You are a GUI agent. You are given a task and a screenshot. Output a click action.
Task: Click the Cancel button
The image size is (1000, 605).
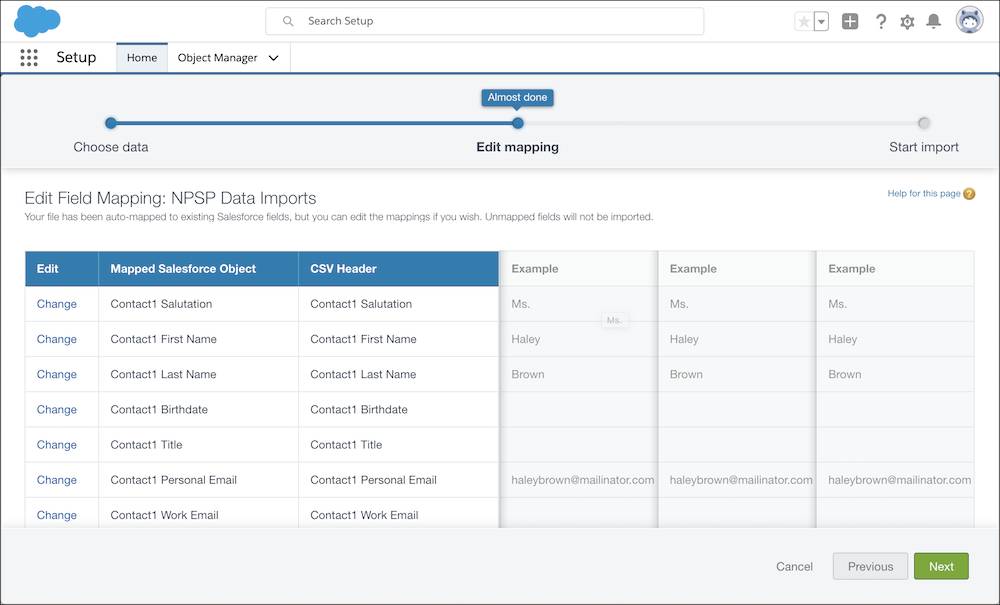(794, 566)
